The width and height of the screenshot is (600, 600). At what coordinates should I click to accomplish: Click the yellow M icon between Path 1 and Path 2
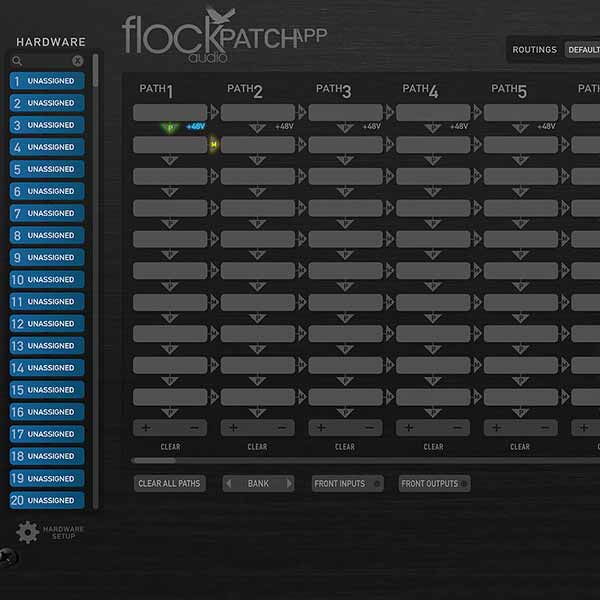click(x=214, y=145)
